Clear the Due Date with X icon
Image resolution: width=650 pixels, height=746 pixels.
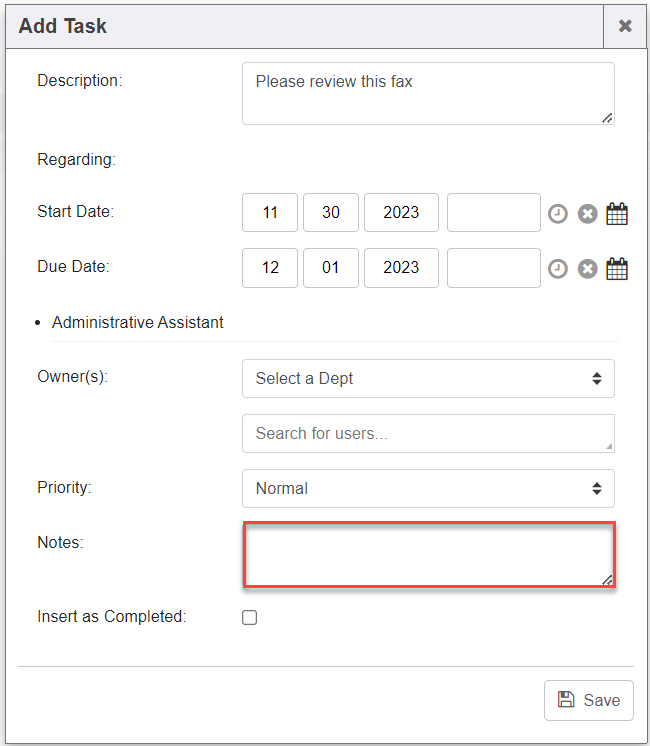click(588, 268)
